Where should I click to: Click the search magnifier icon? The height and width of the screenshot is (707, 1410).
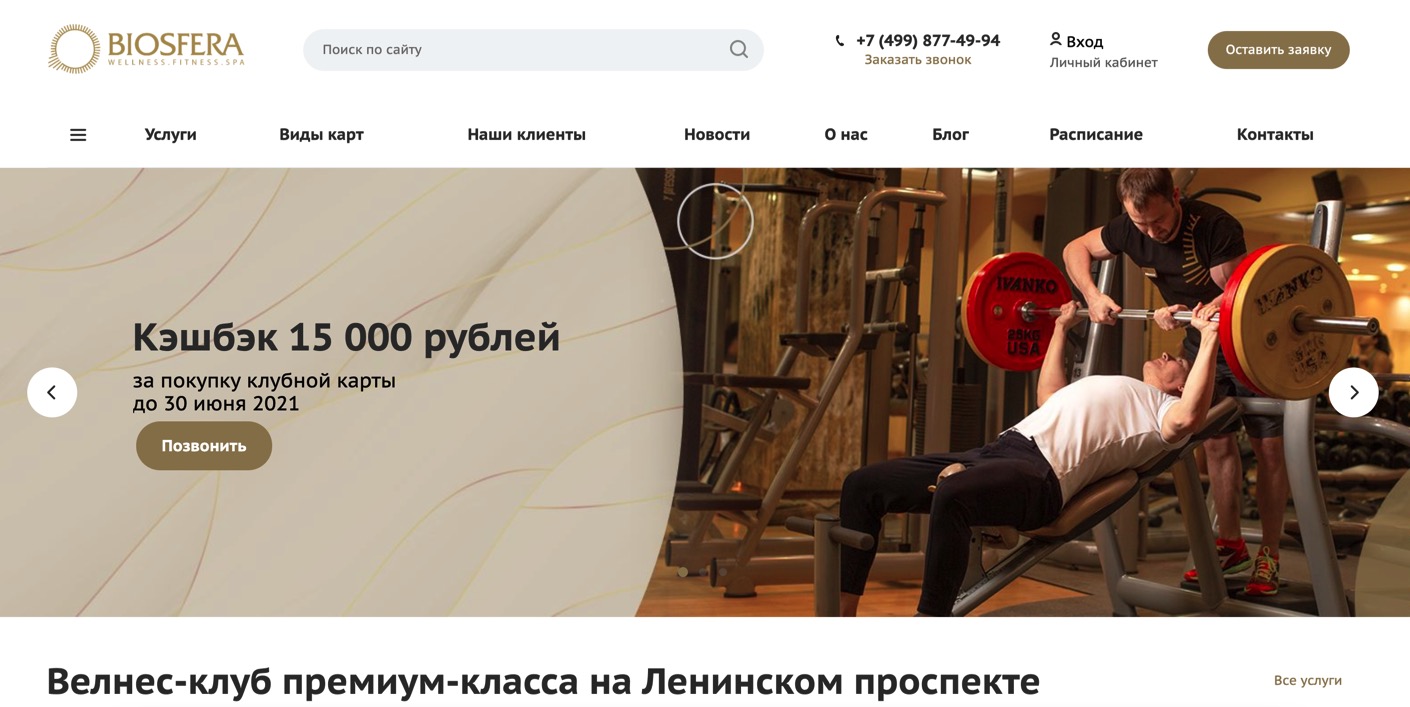(x=739, y=49)
